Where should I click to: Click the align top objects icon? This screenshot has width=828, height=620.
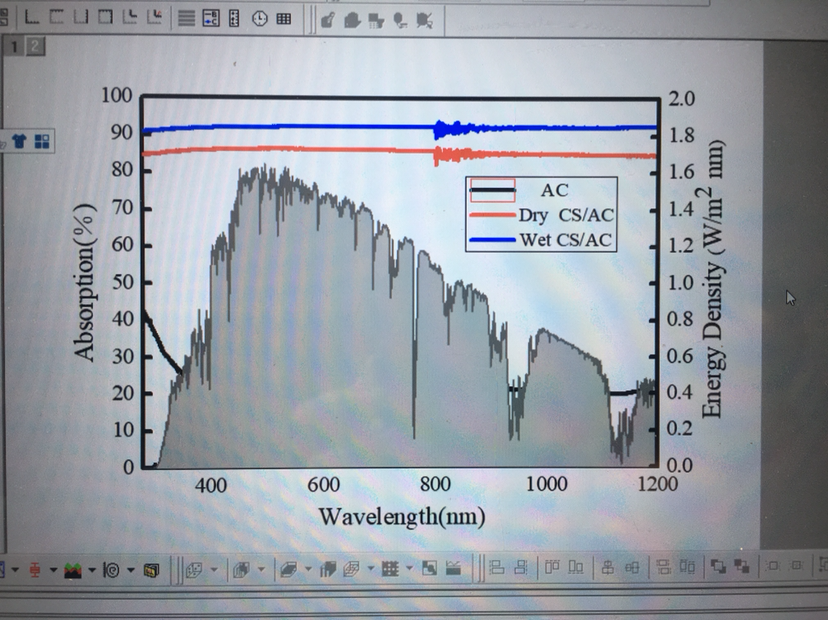click(552, 567)
